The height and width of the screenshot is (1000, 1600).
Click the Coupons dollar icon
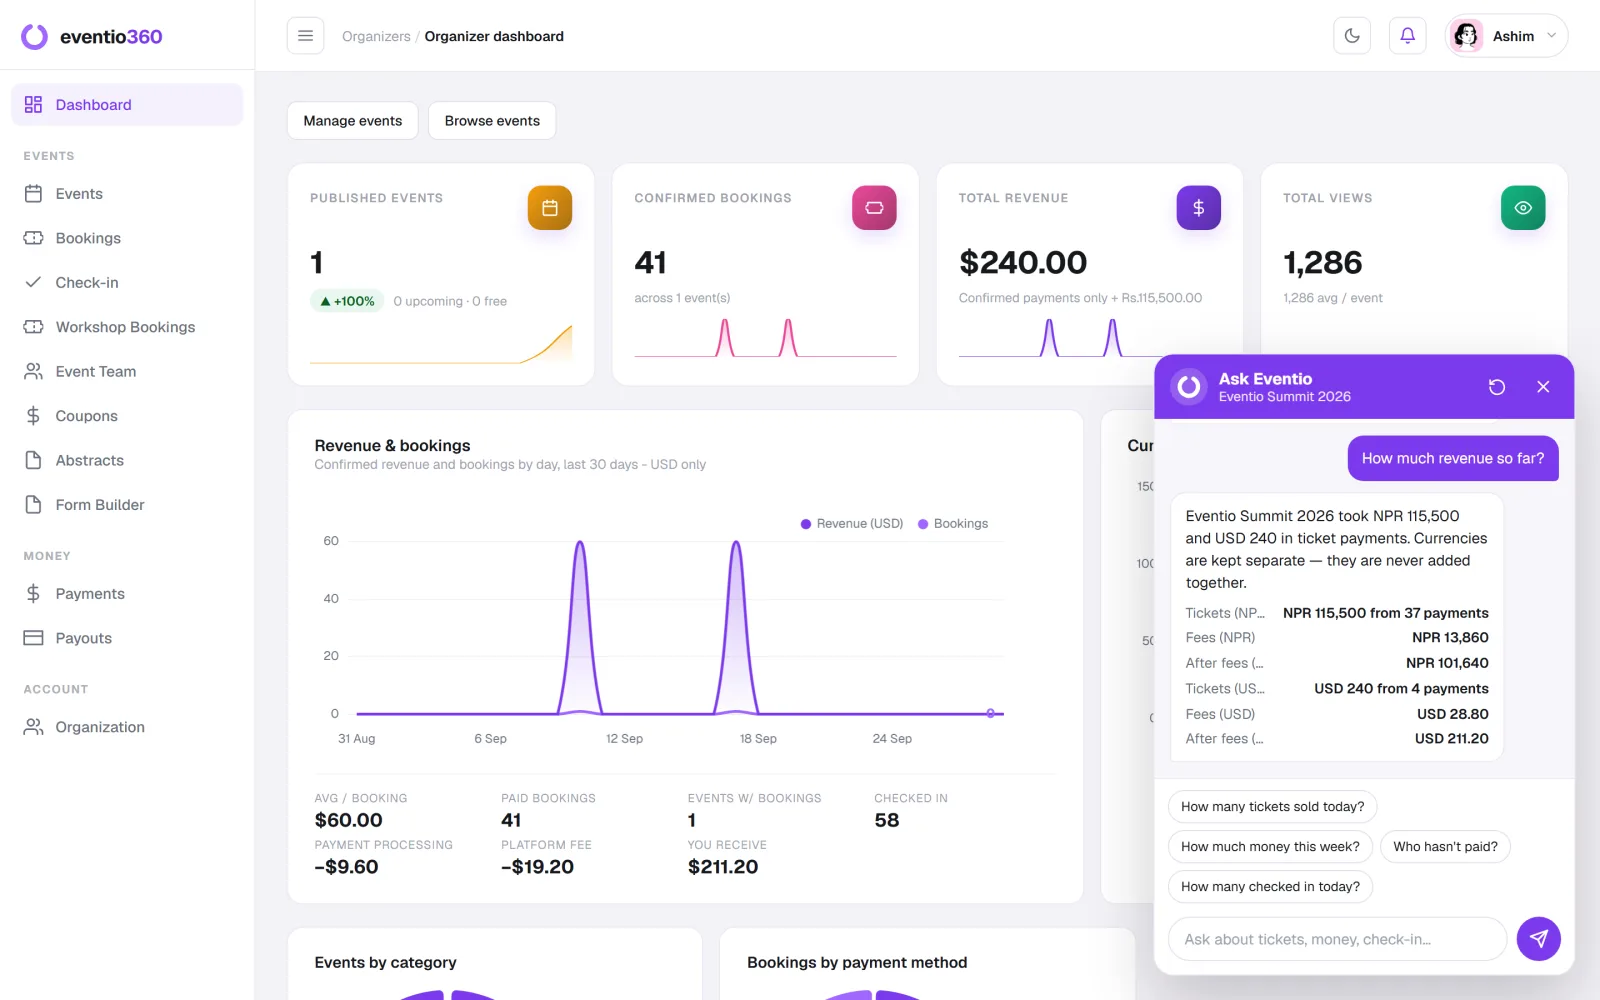coord(33,416)
